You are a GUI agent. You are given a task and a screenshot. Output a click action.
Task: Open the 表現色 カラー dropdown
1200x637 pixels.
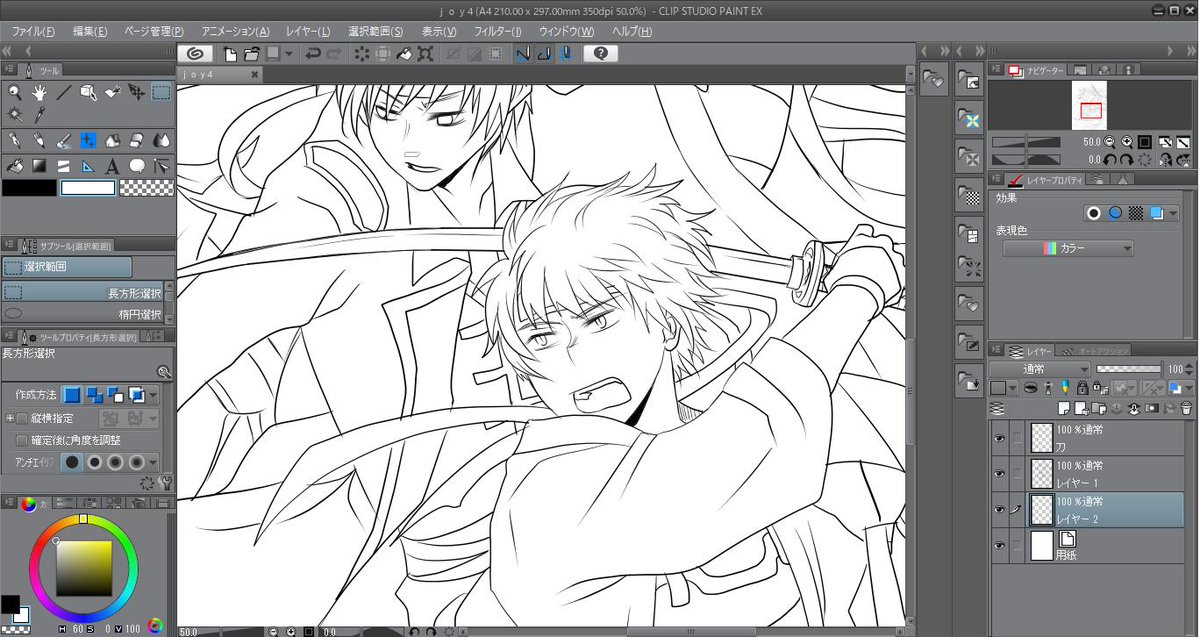[x=1069, y=247]
